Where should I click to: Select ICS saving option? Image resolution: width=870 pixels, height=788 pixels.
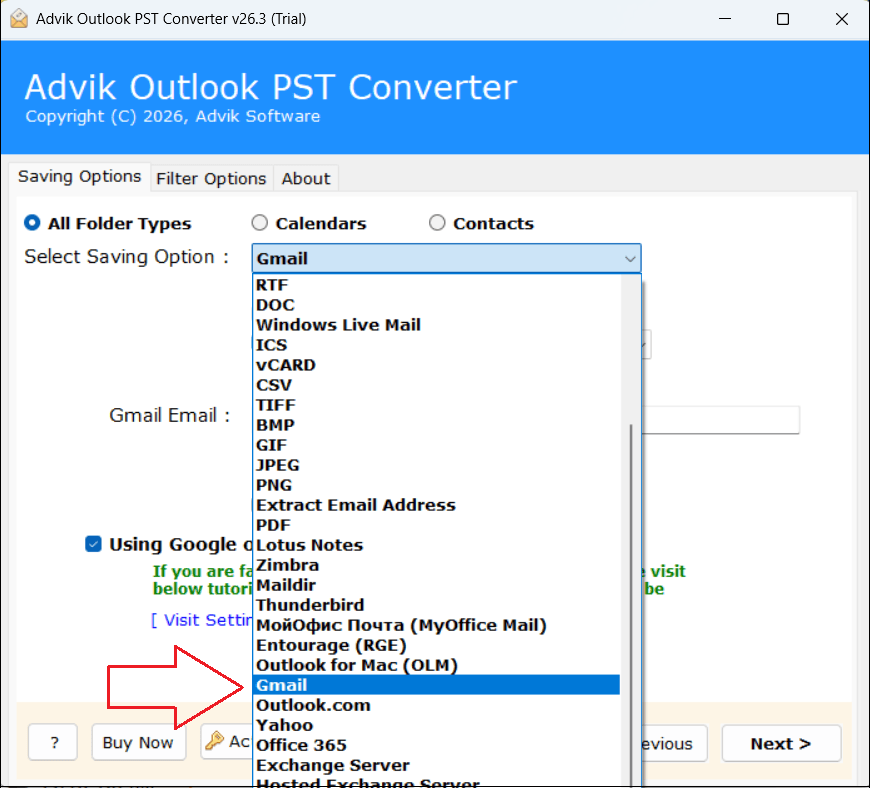(436, 345)
